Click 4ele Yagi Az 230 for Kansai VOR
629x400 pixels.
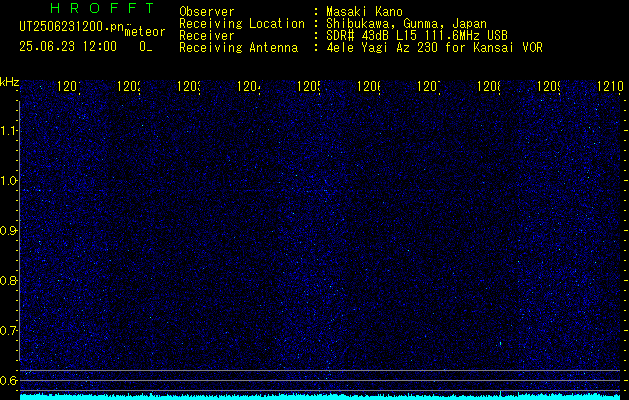(x=434, y=48)
